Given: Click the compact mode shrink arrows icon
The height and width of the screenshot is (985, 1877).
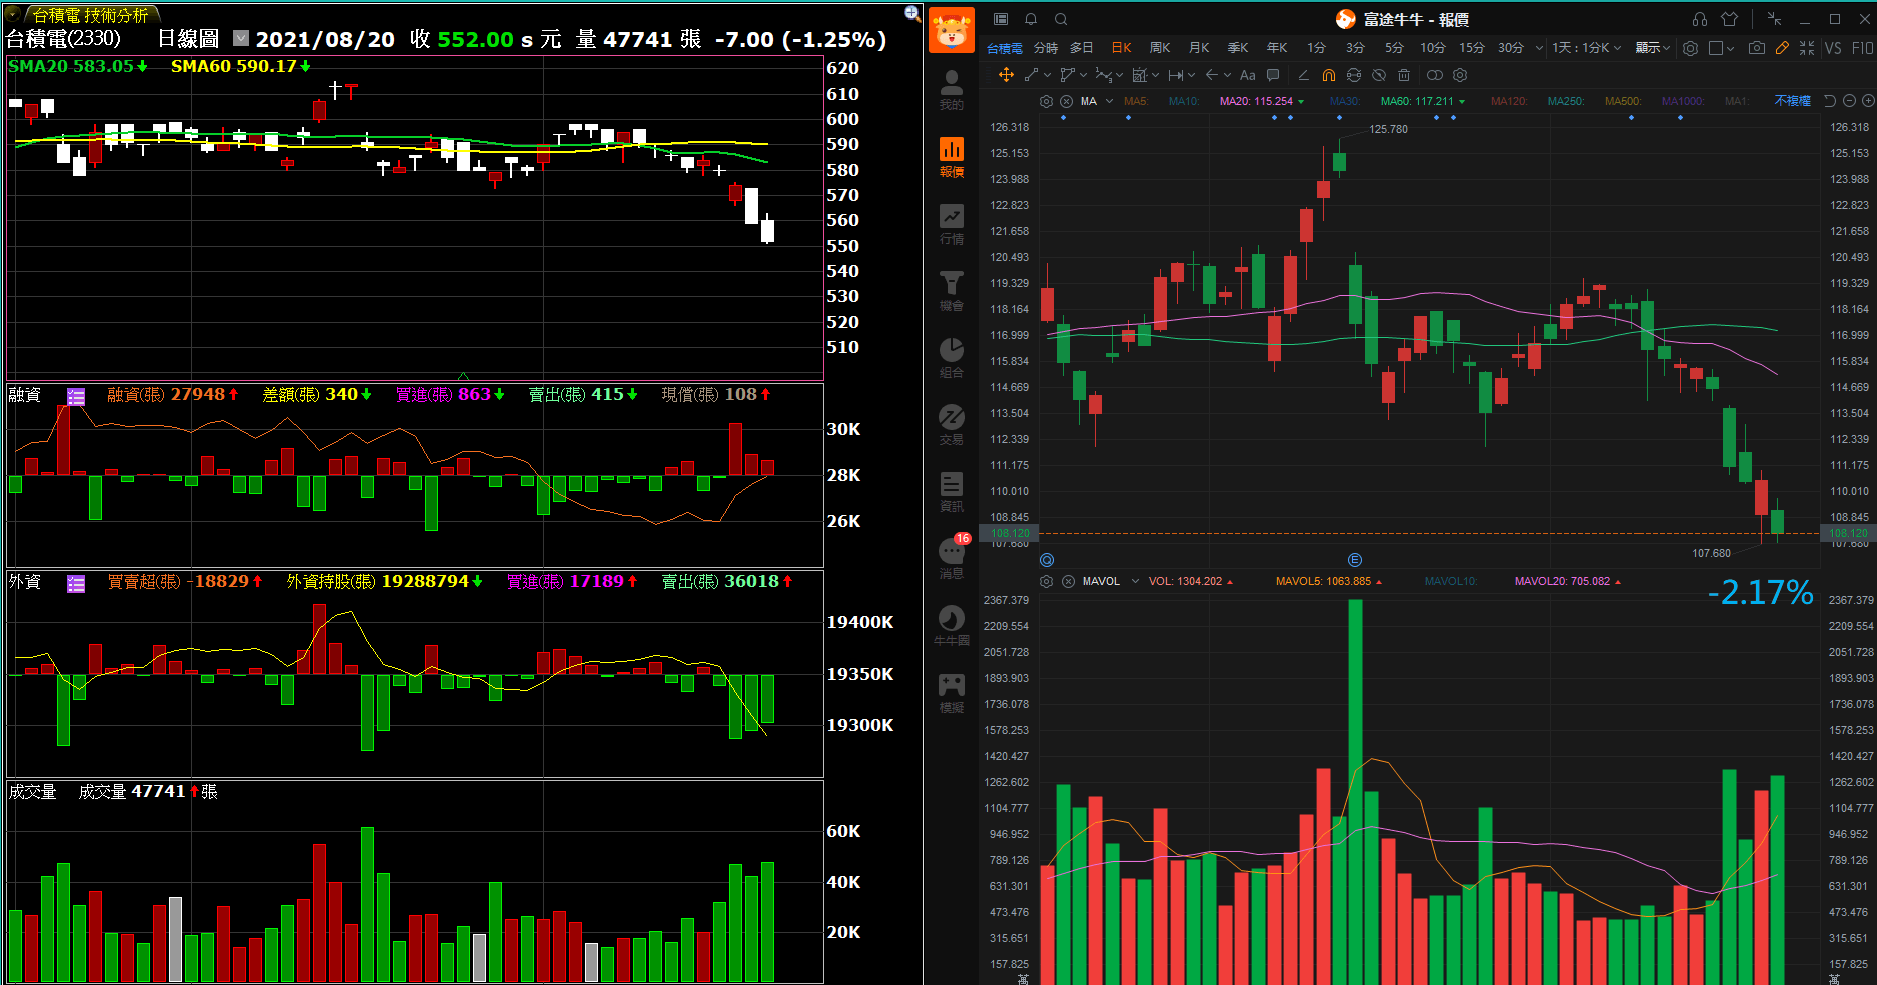Looking at the screenshot, I should point(1774,19).
